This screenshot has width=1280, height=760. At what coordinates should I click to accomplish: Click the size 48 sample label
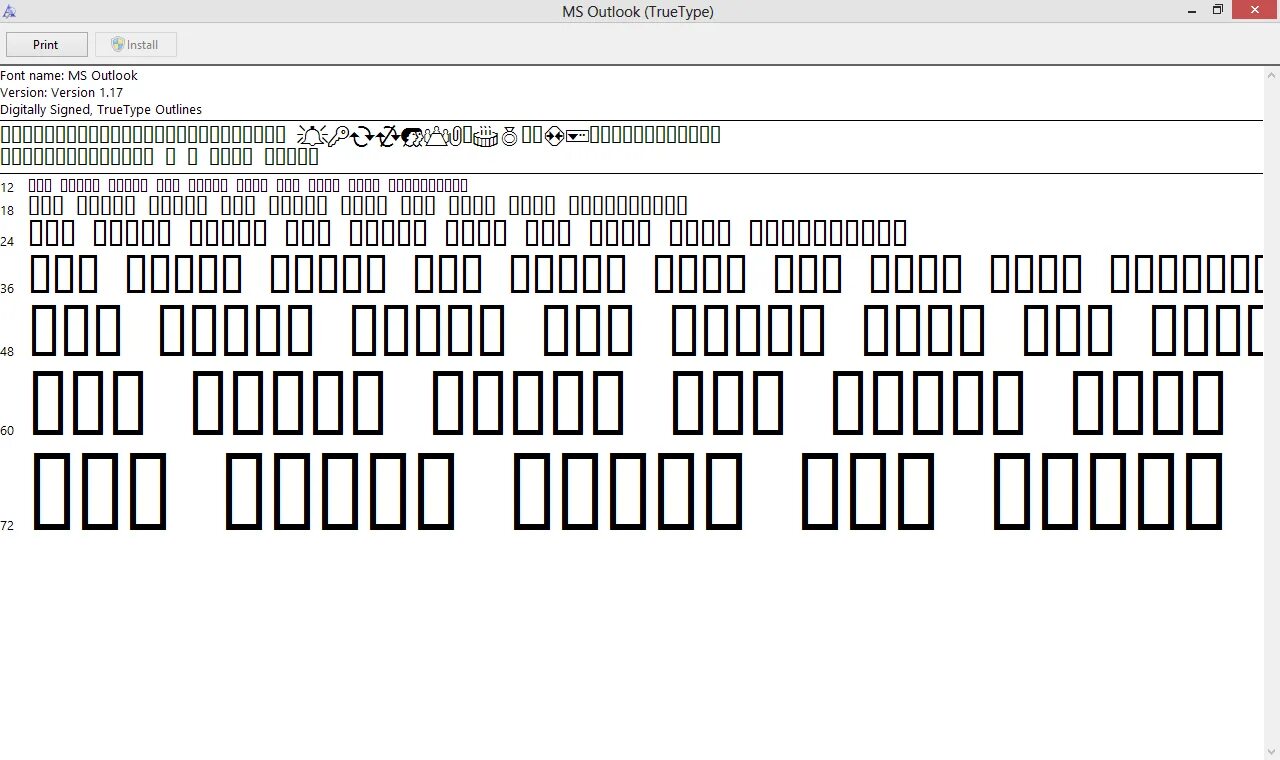7,351
